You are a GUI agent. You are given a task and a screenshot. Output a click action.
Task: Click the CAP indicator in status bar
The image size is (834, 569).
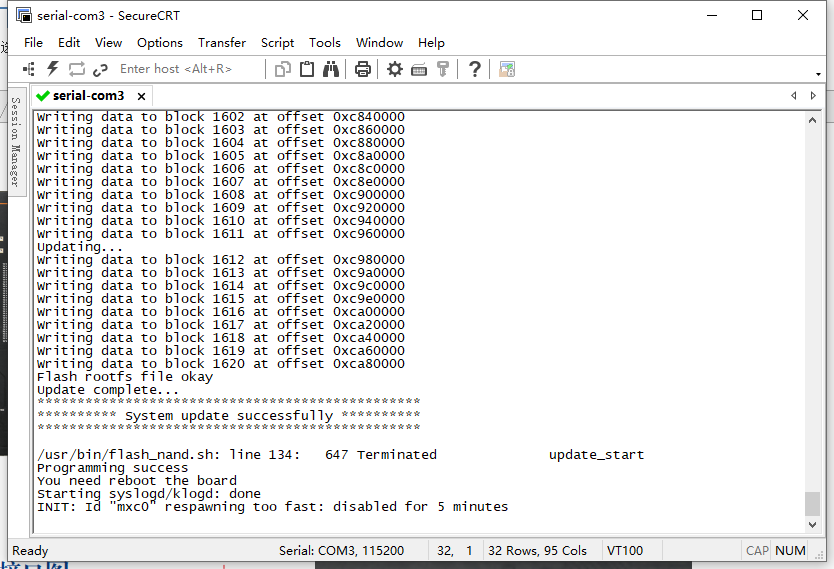click(x=757, y=550)
